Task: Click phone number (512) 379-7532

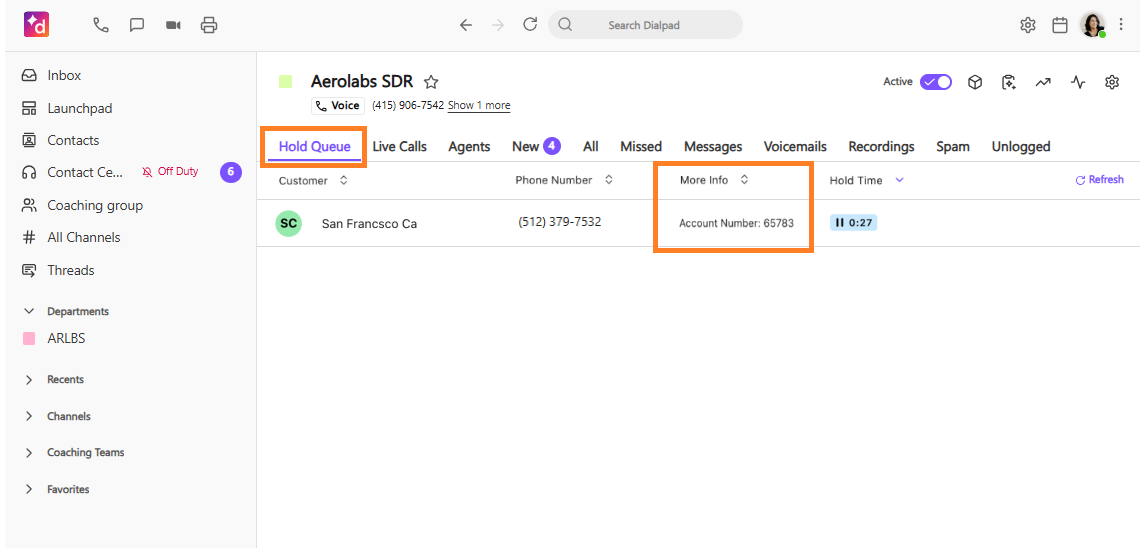Action: [x=560, y=222]
